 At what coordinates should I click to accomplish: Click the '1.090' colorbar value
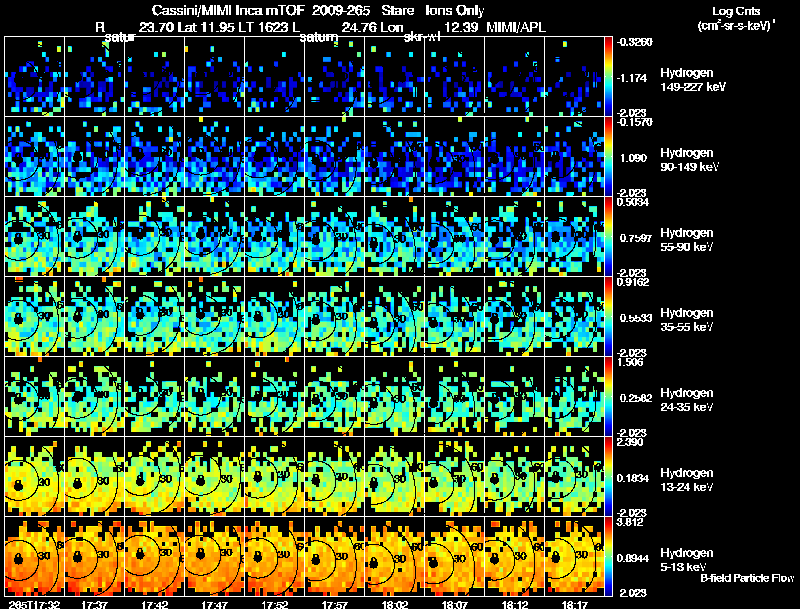(x=633, y=158)
